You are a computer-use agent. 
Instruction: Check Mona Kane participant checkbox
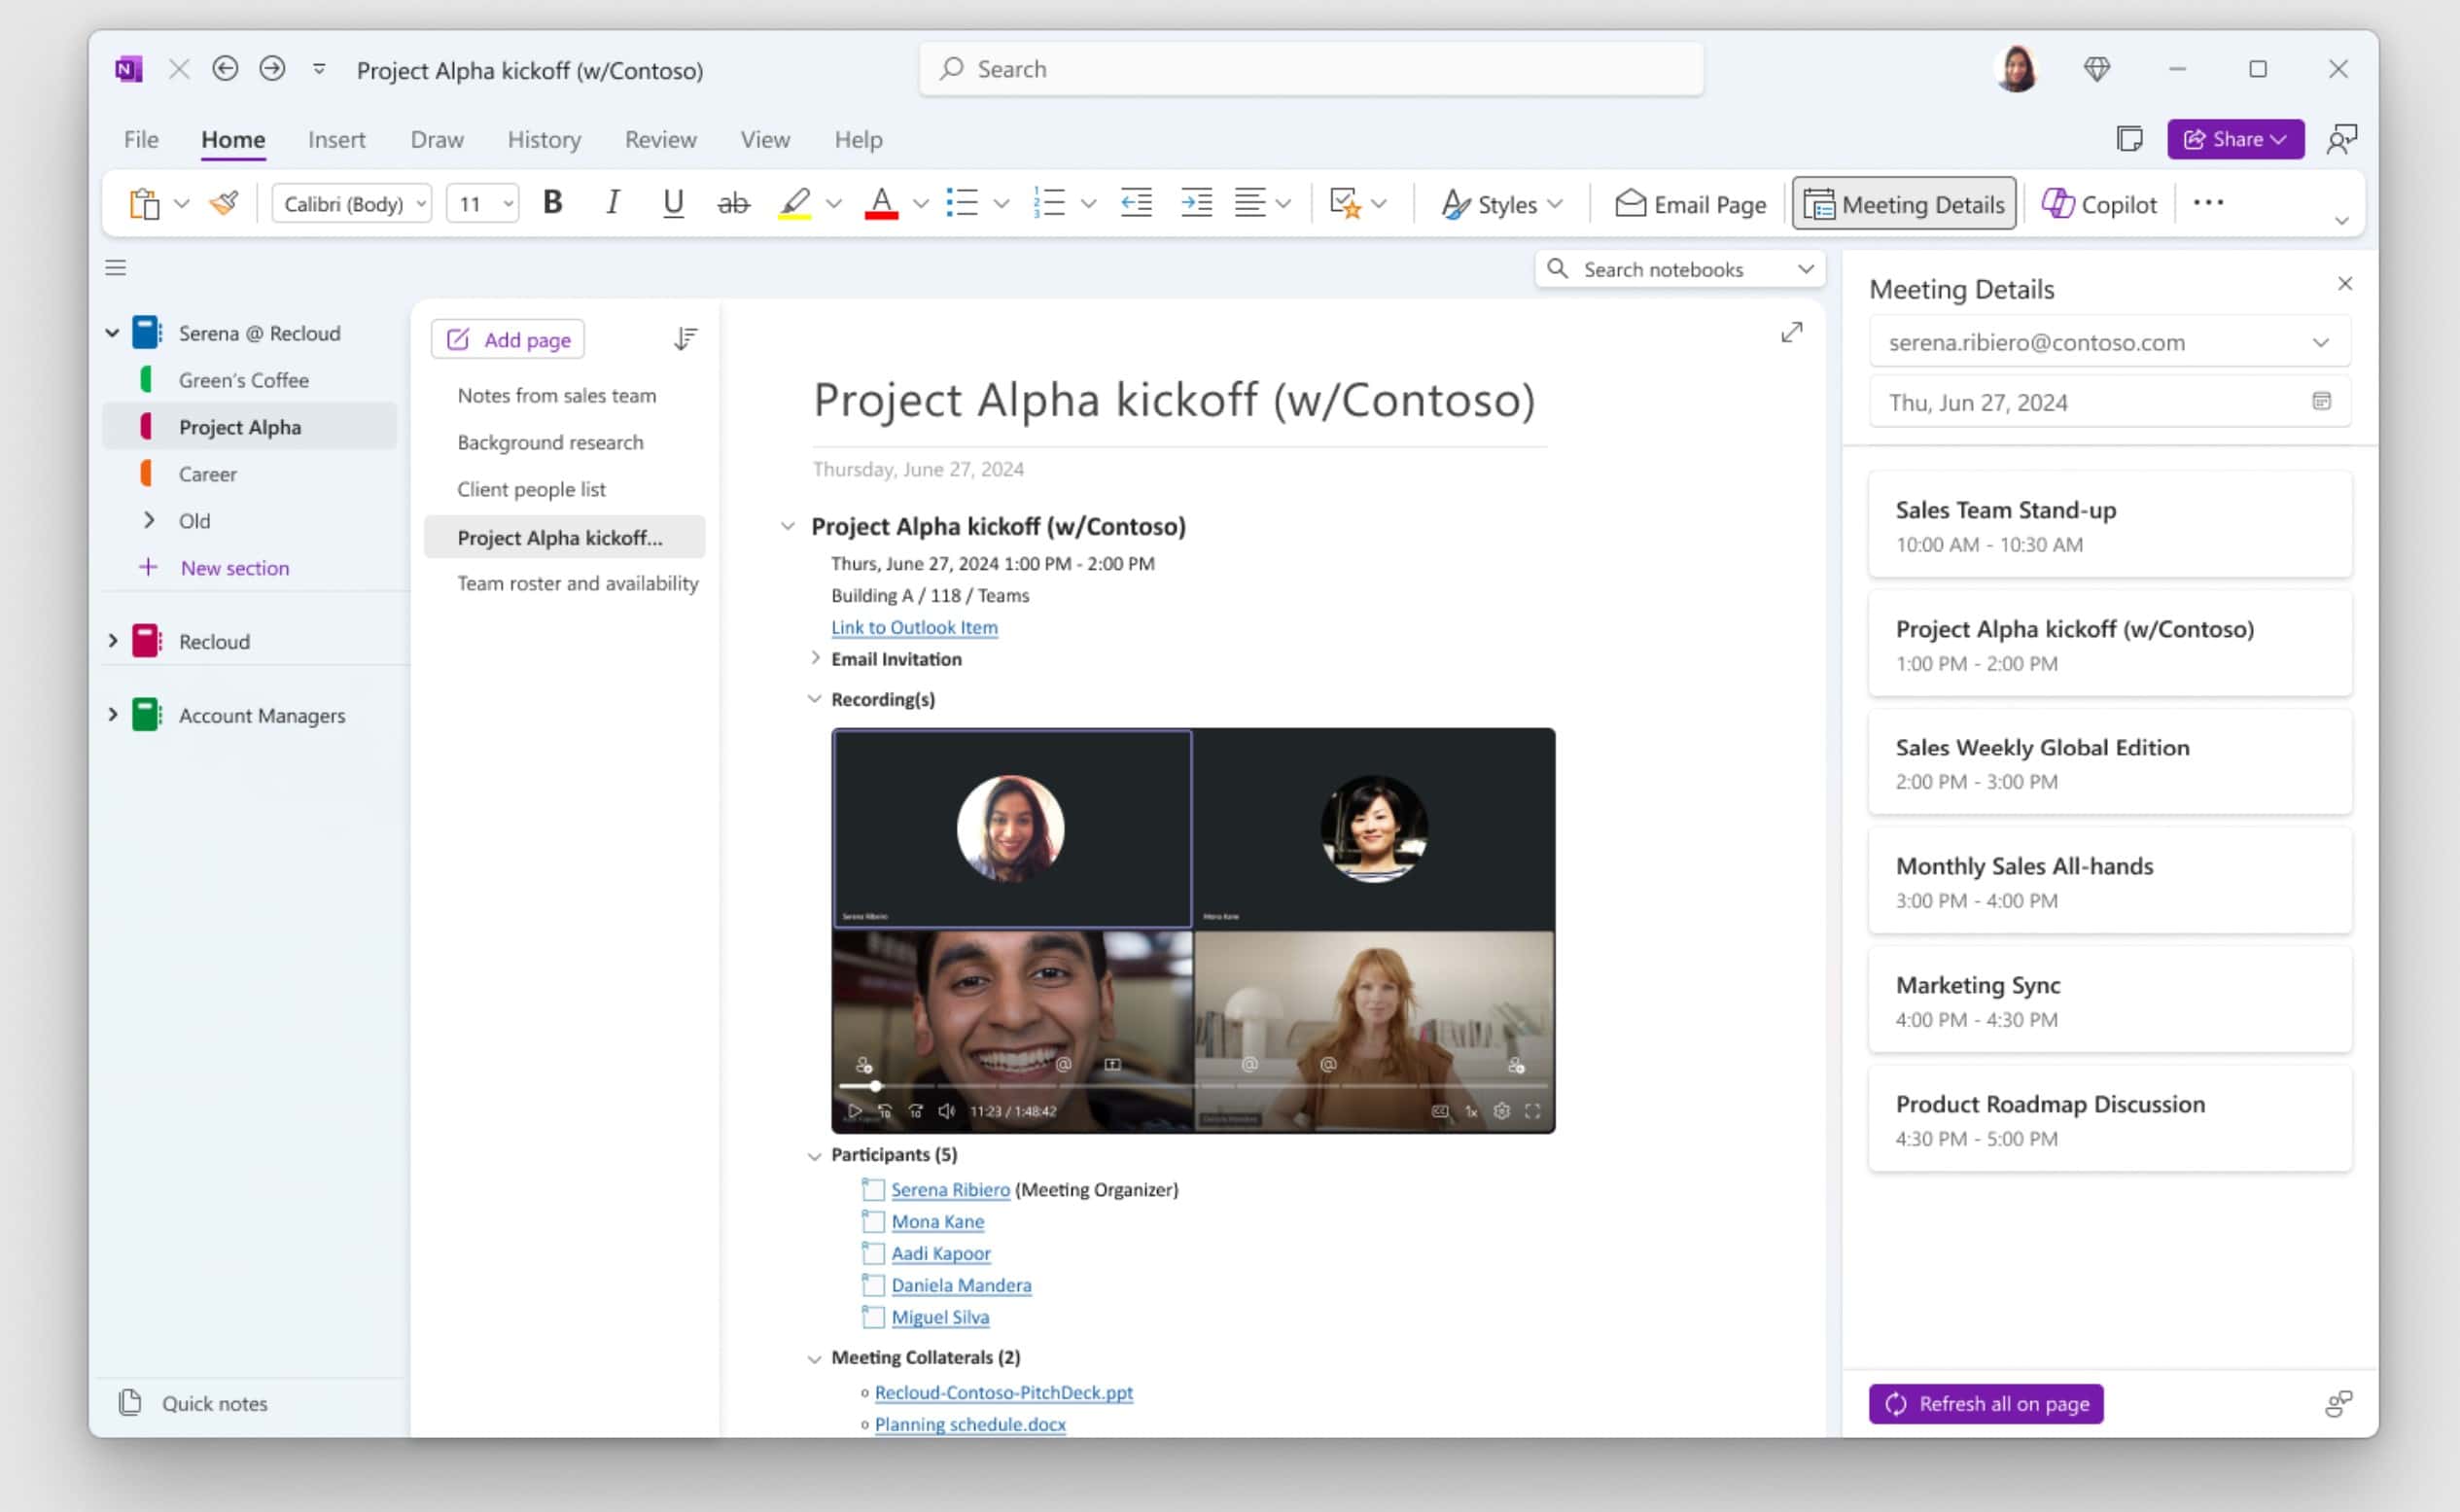(x=873, y=1222)
